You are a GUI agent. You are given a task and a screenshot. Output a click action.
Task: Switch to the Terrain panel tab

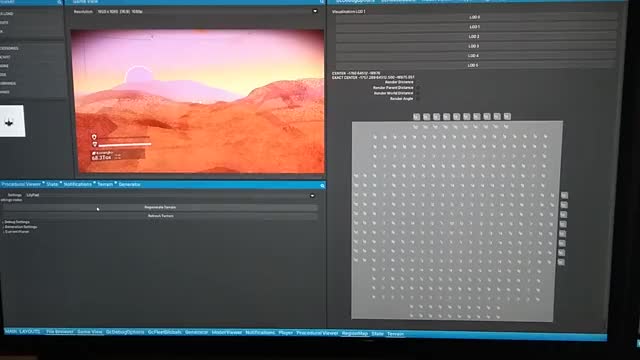tap(105, 184)
